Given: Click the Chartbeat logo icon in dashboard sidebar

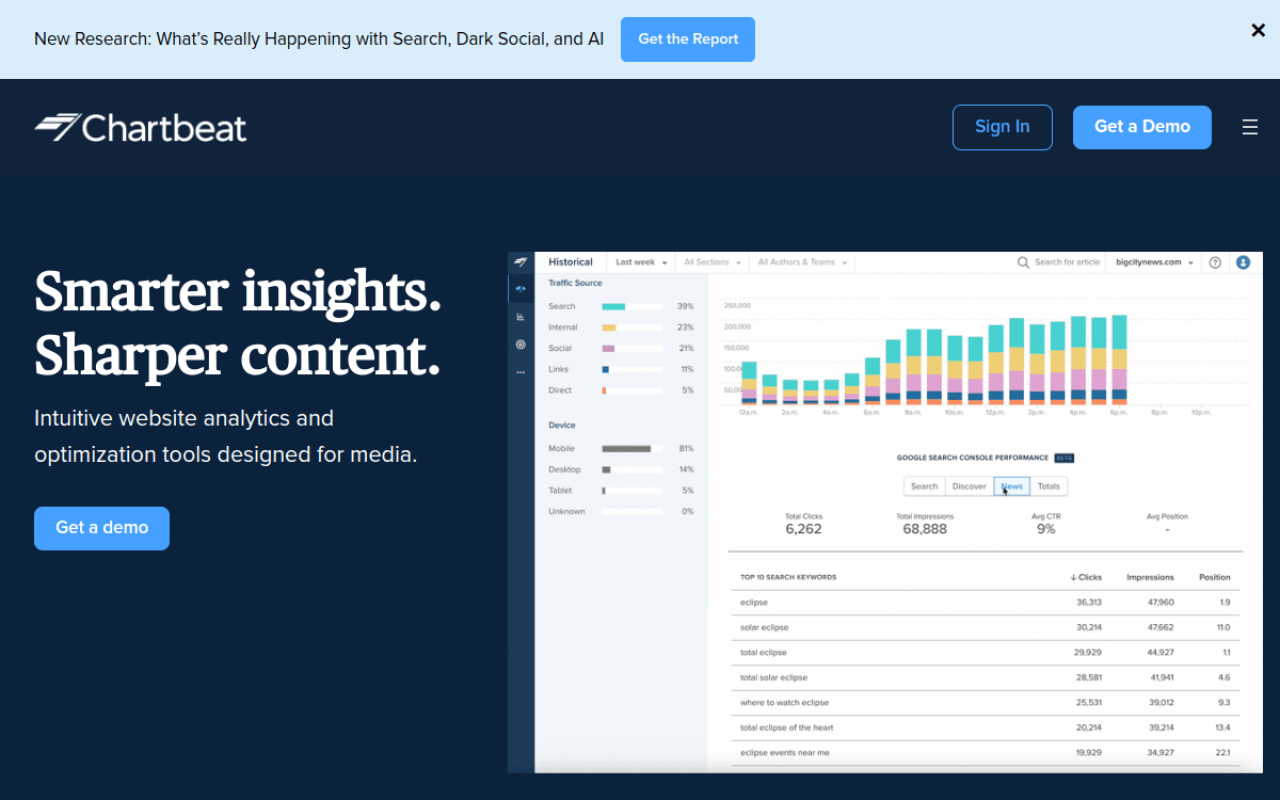Looking at the screenshot, I should 521,262.
